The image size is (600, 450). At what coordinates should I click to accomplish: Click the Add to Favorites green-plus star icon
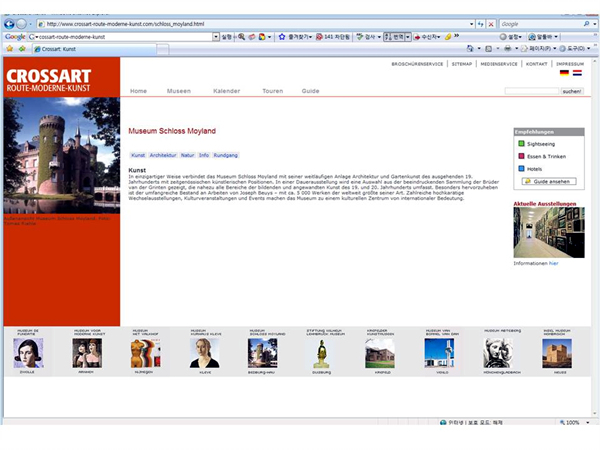pyautogui.click(x=22, y=49)
